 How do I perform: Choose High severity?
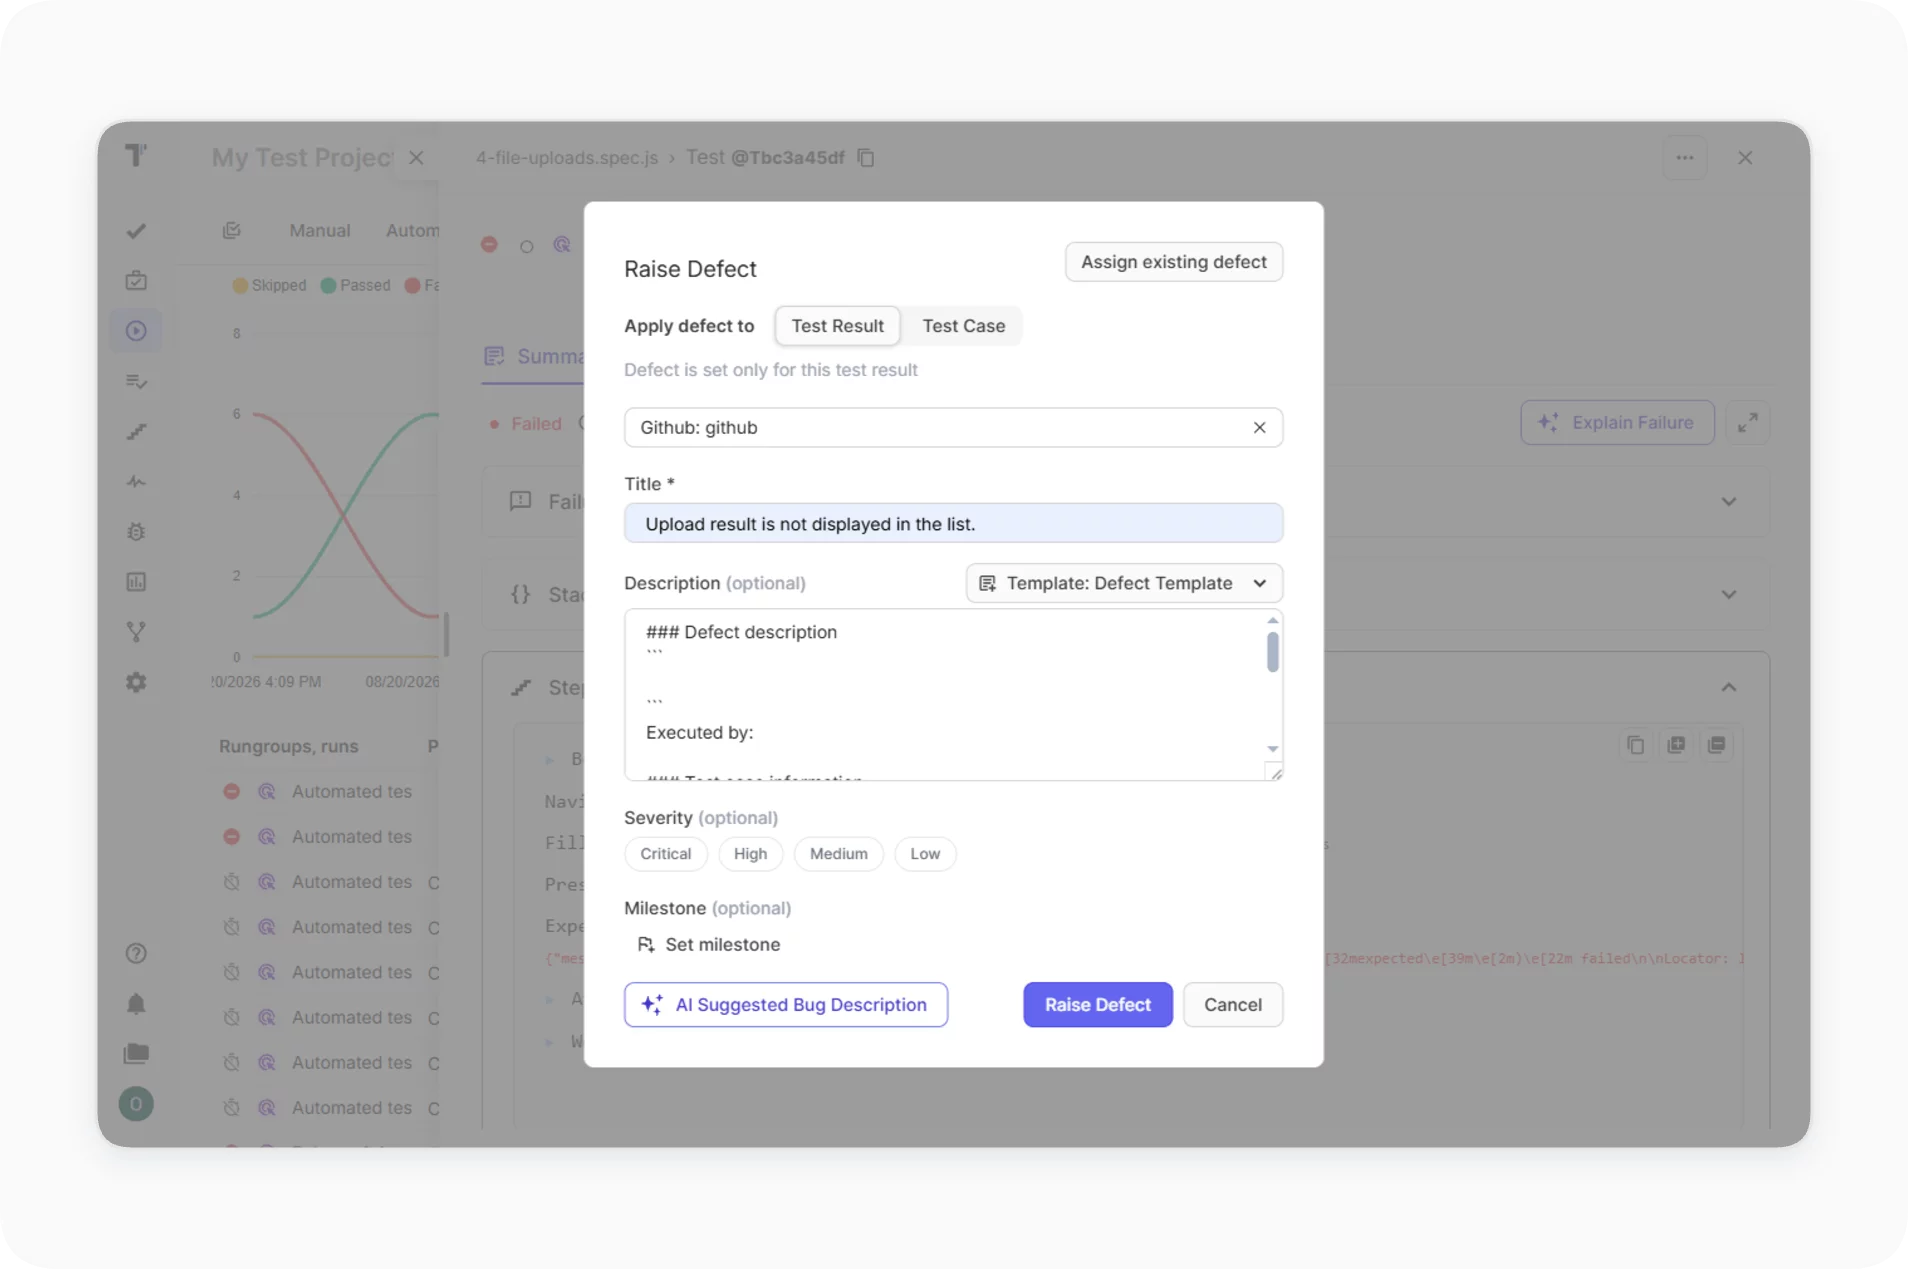(750, 854)
